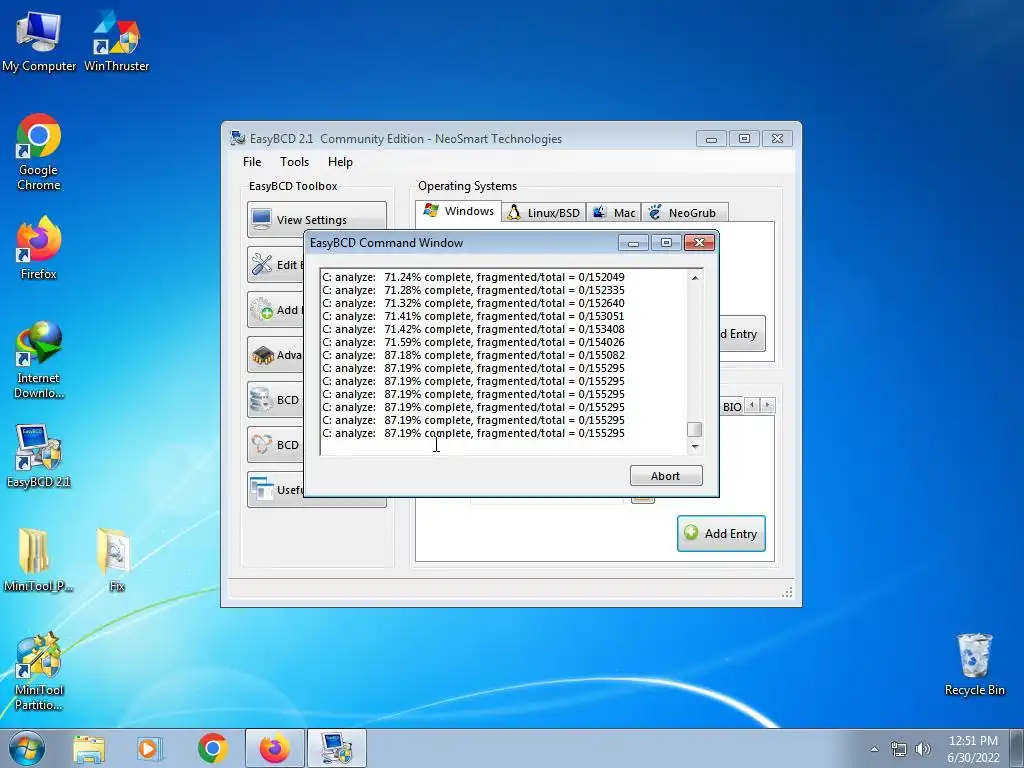The image size is (1024, 768).
Task: Launch Firefox desktop shortcut
Action: click(39, 248)
